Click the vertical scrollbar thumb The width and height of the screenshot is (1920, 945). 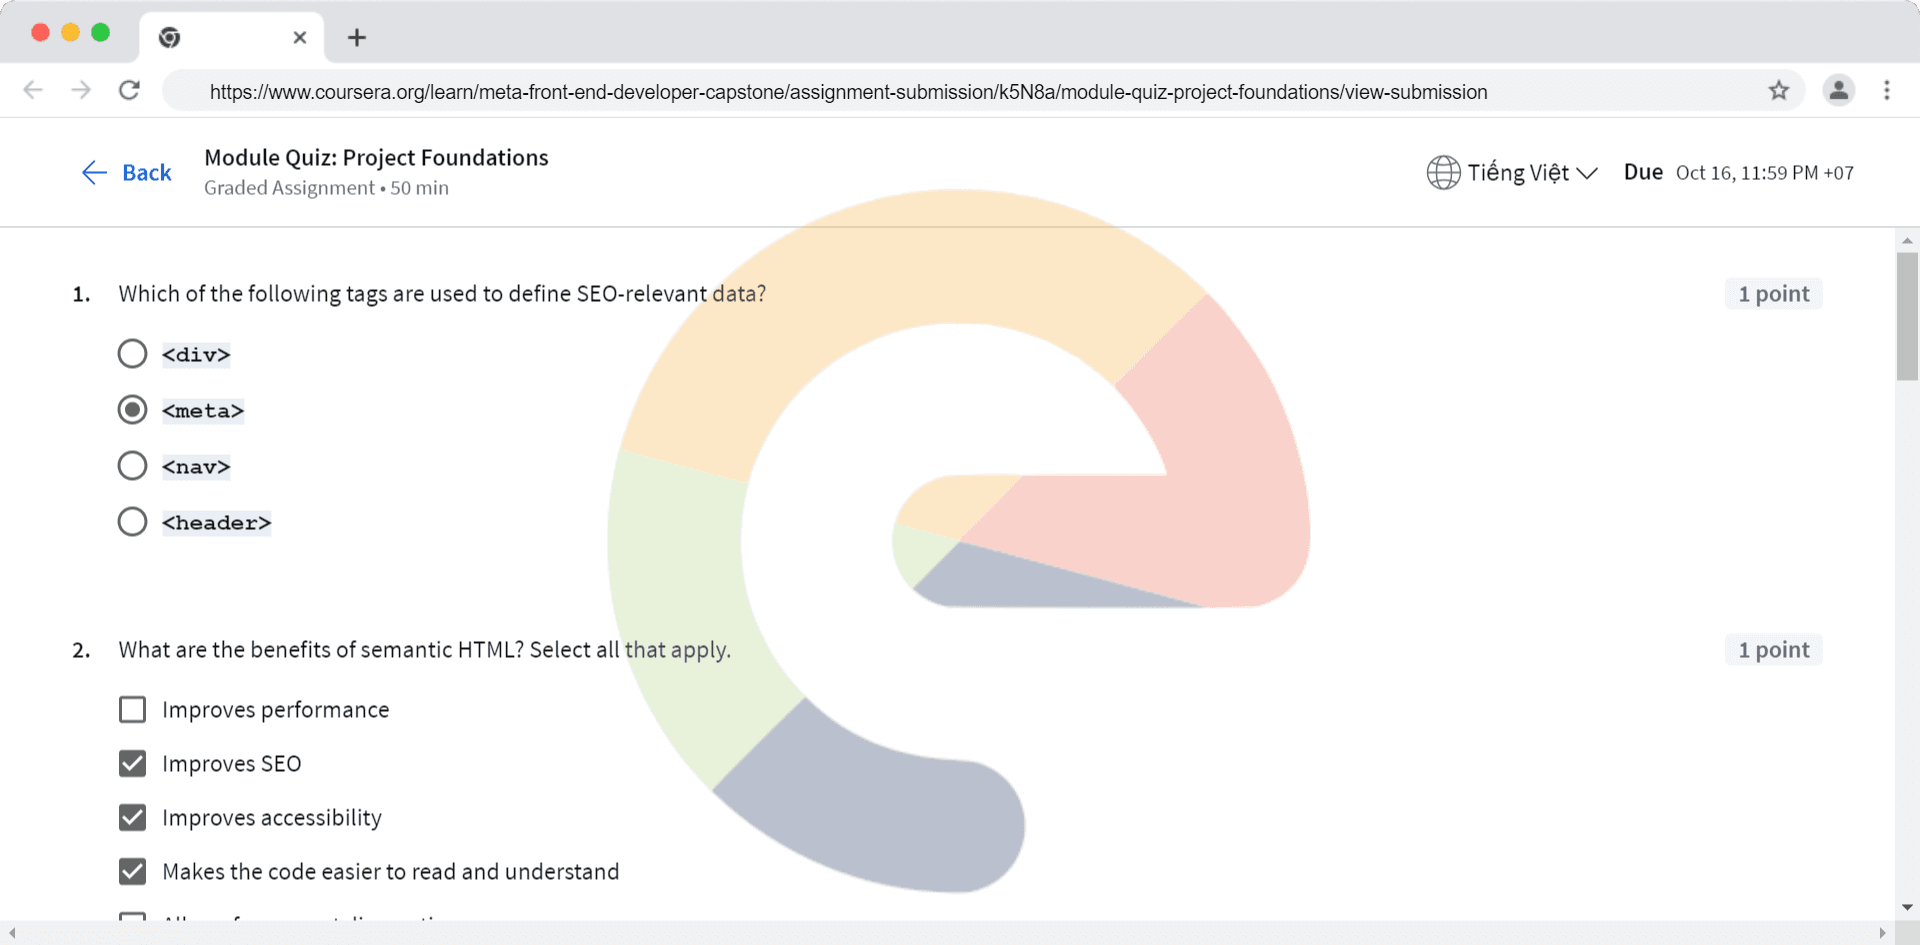click(1907, 316)
